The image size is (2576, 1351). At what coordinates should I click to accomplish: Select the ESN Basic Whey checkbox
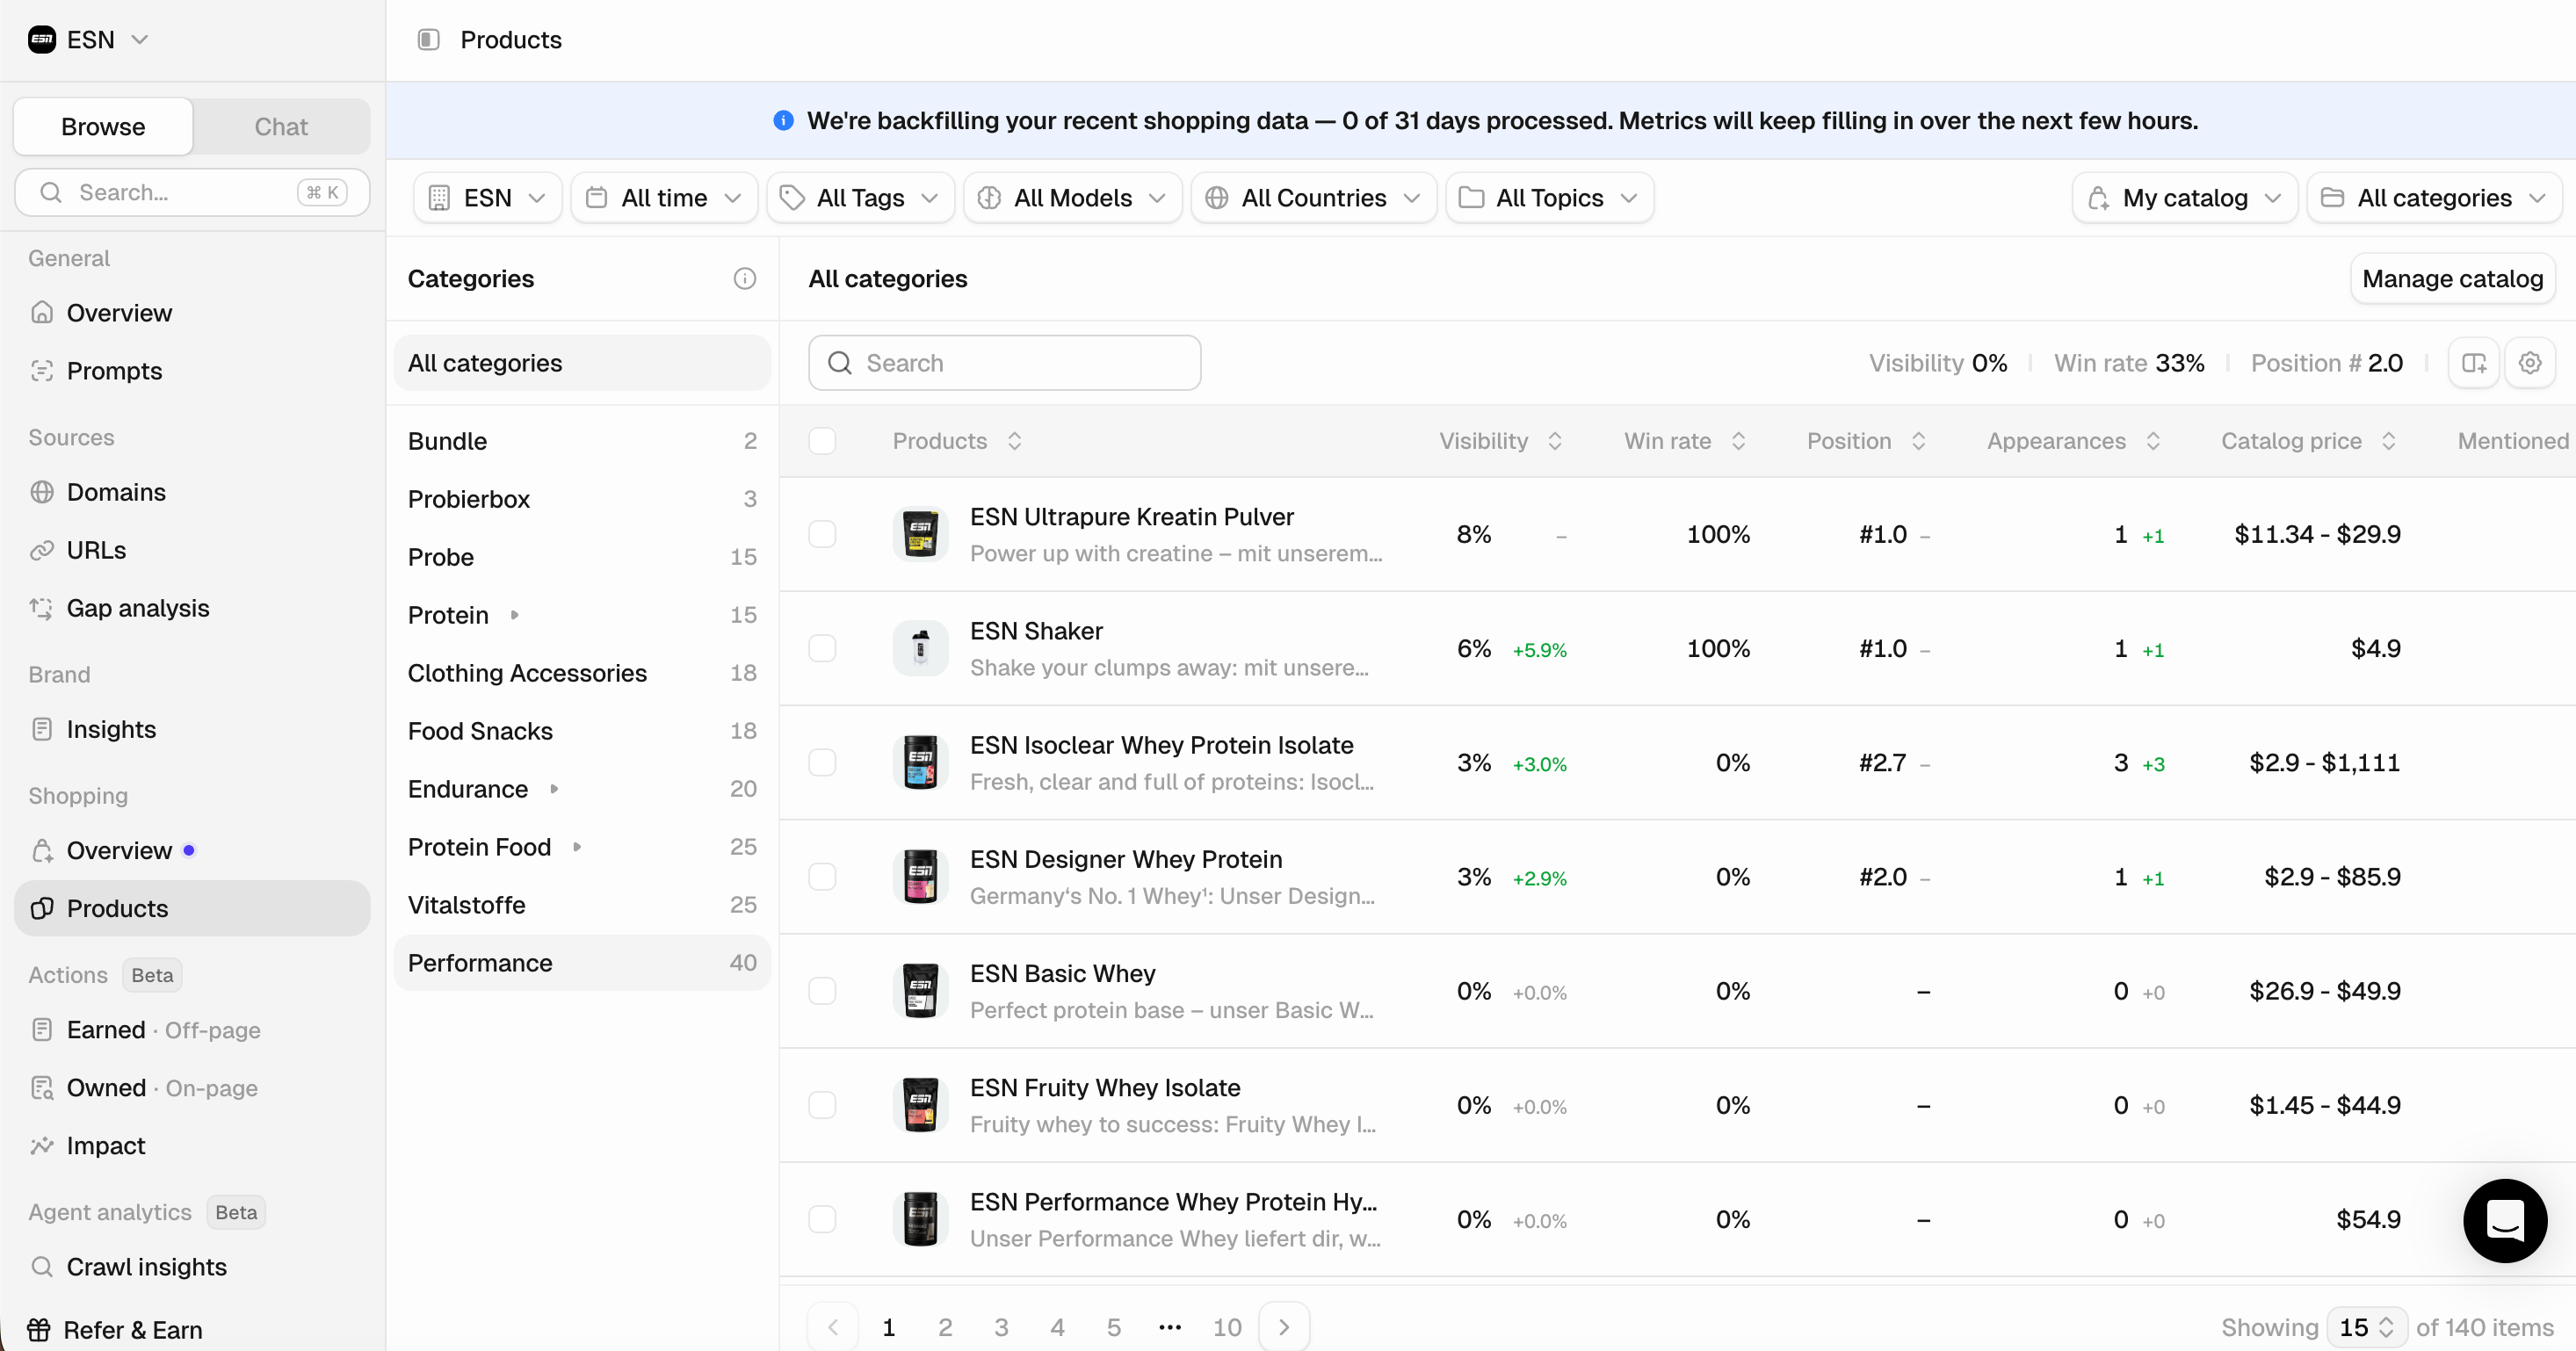(x=822, y=991)
